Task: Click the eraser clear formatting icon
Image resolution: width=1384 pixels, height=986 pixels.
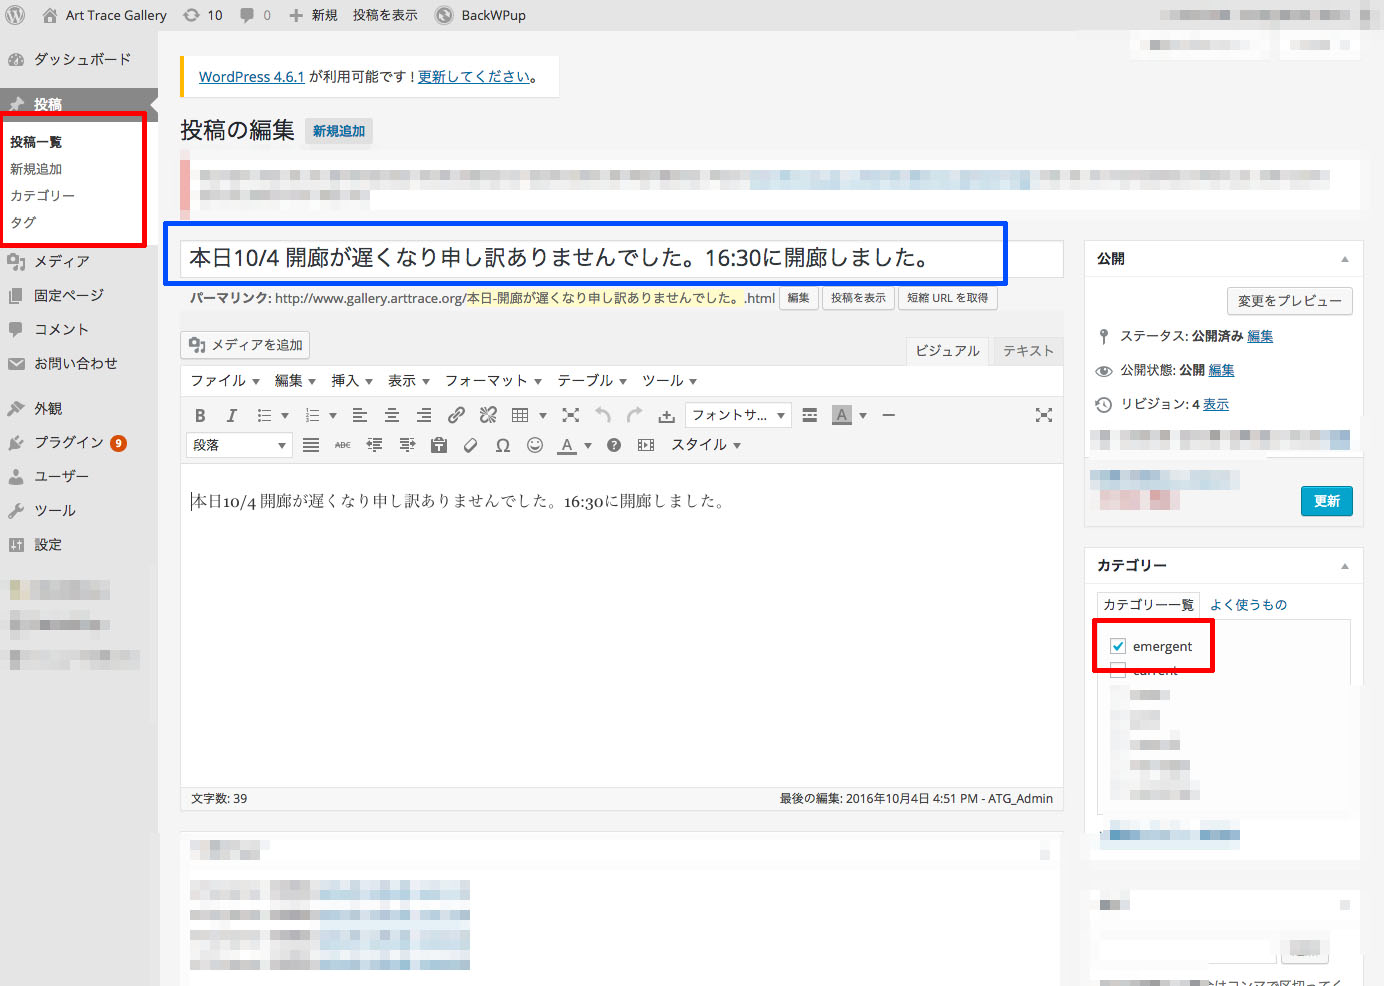Action: [471, 446]
